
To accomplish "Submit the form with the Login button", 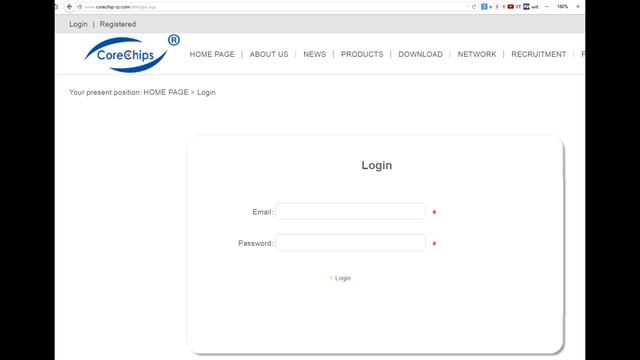I will click(340, 278).
